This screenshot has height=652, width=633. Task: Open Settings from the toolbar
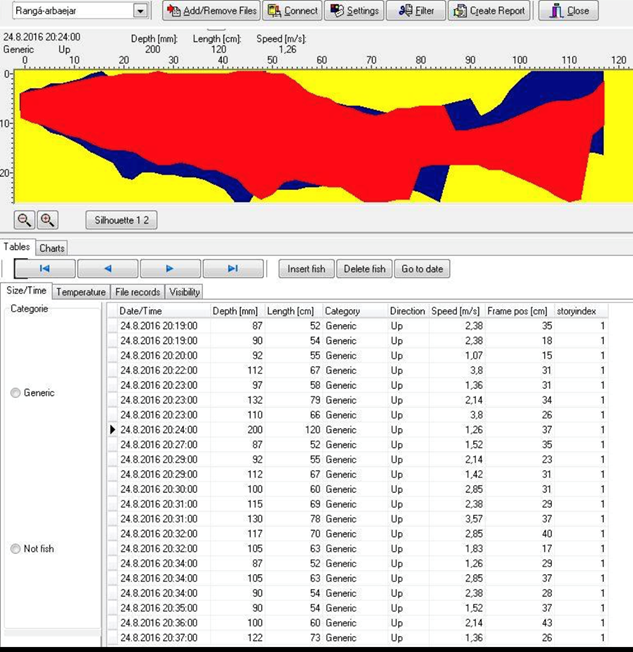click(354, 11)
